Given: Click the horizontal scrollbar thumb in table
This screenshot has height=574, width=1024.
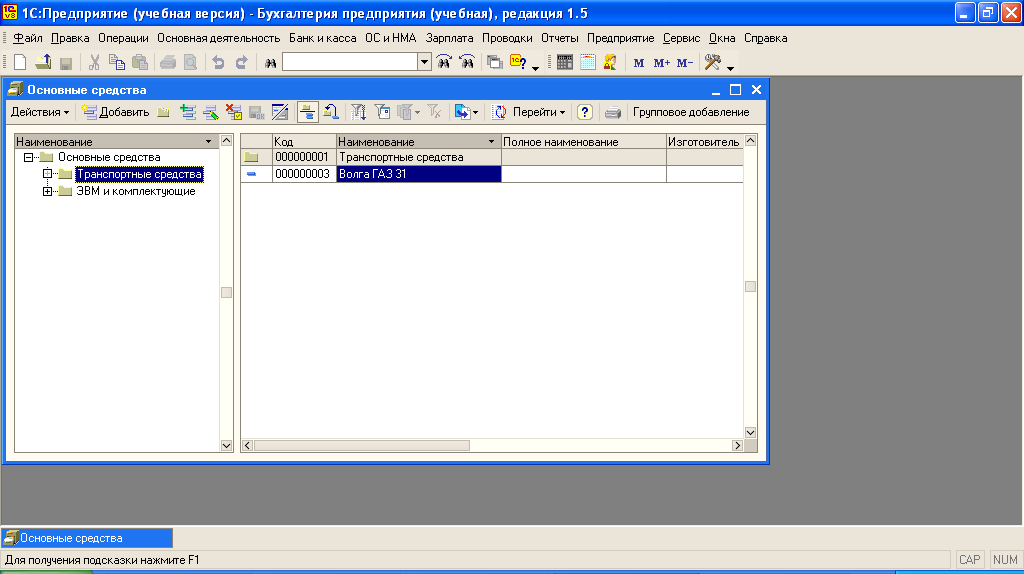Looking at the screenshot, I should (362, 445).
